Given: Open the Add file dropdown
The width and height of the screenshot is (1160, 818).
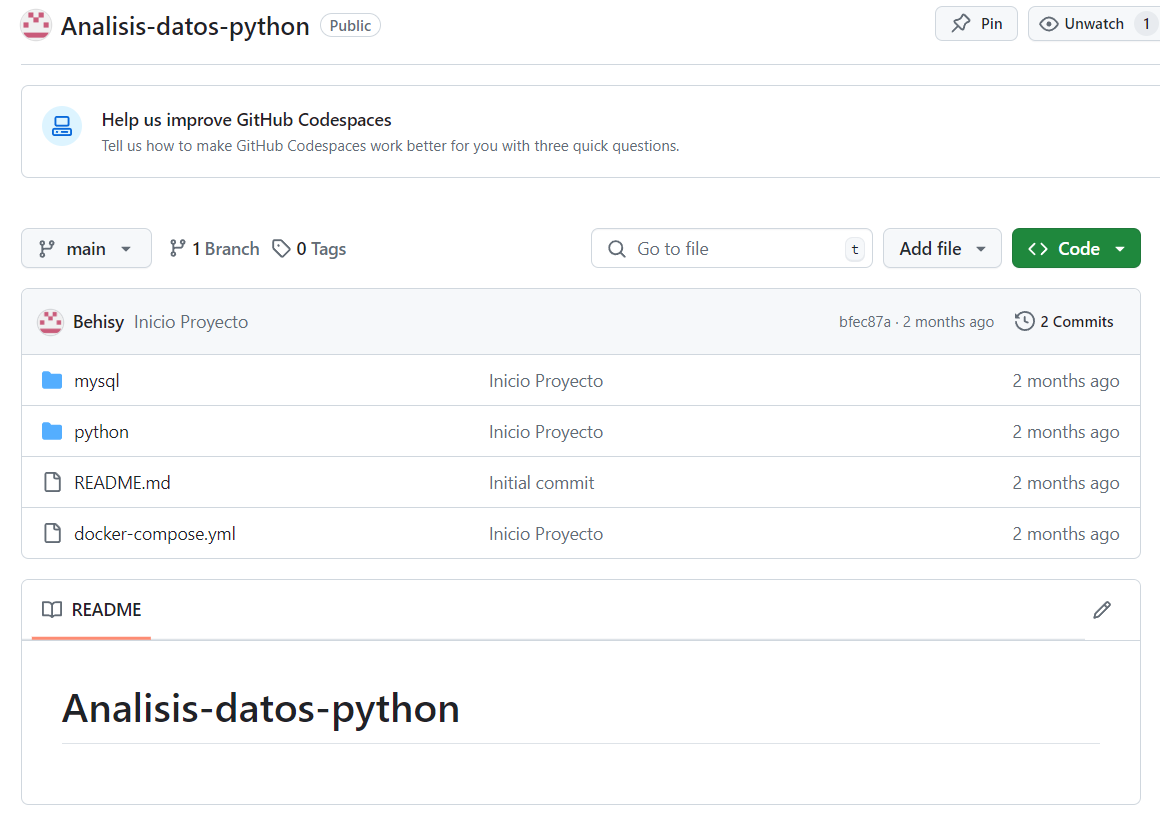Looking at the screenshot, I should pos(942,248).
